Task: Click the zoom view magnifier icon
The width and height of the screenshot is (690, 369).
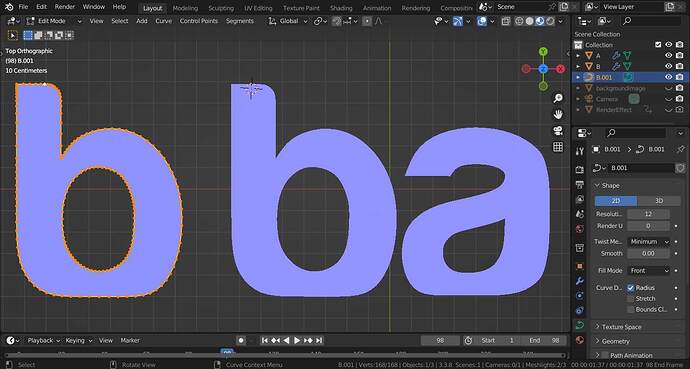Action: (x=558, y=98)
